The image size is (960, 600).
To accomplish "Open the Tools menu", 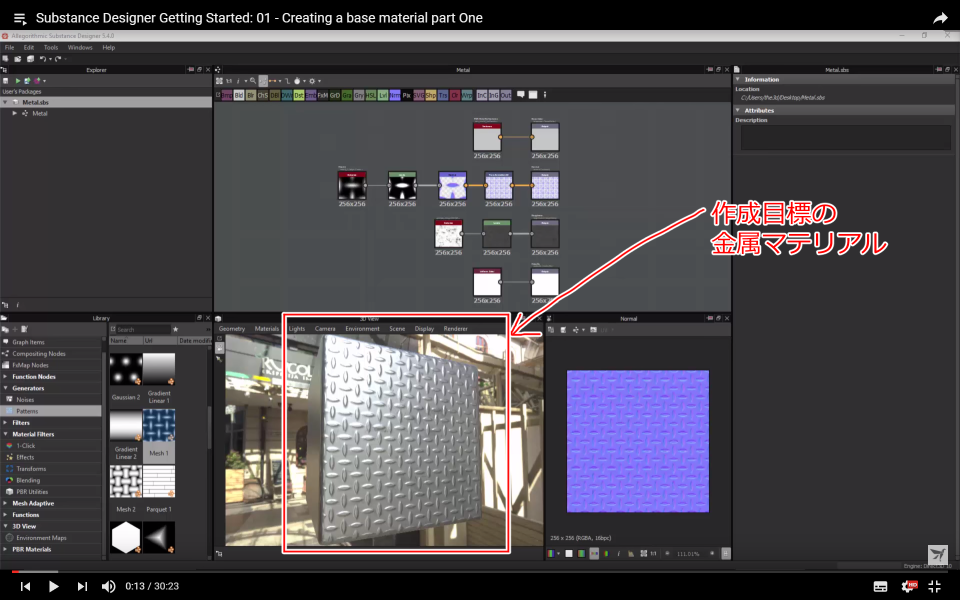I will (51, 47).
